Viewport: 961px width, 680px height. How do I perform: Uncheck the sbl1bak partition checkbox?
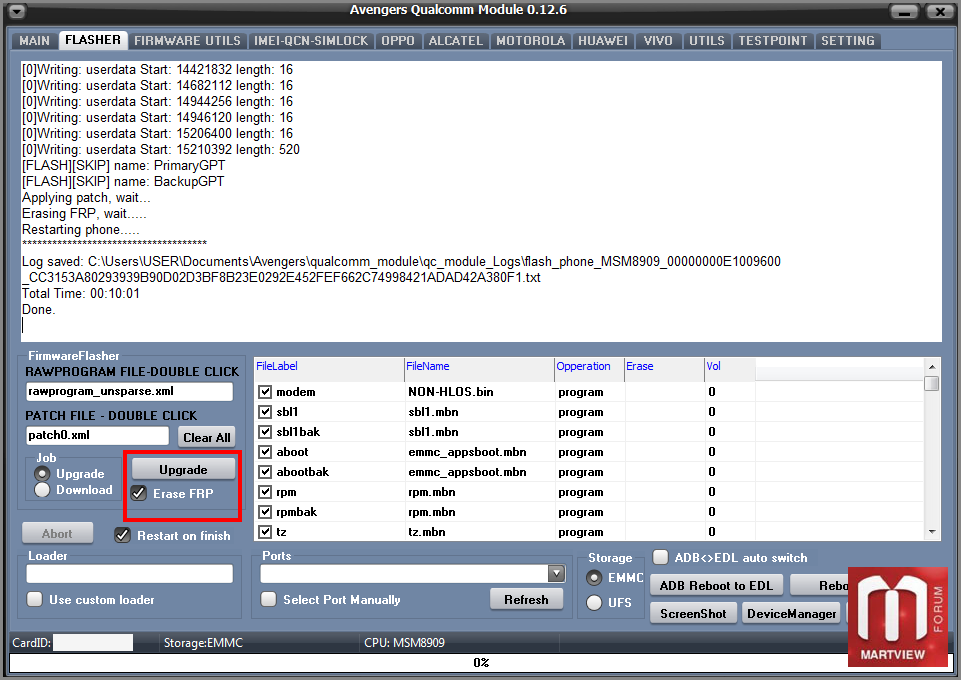click(x=265, y=432)
